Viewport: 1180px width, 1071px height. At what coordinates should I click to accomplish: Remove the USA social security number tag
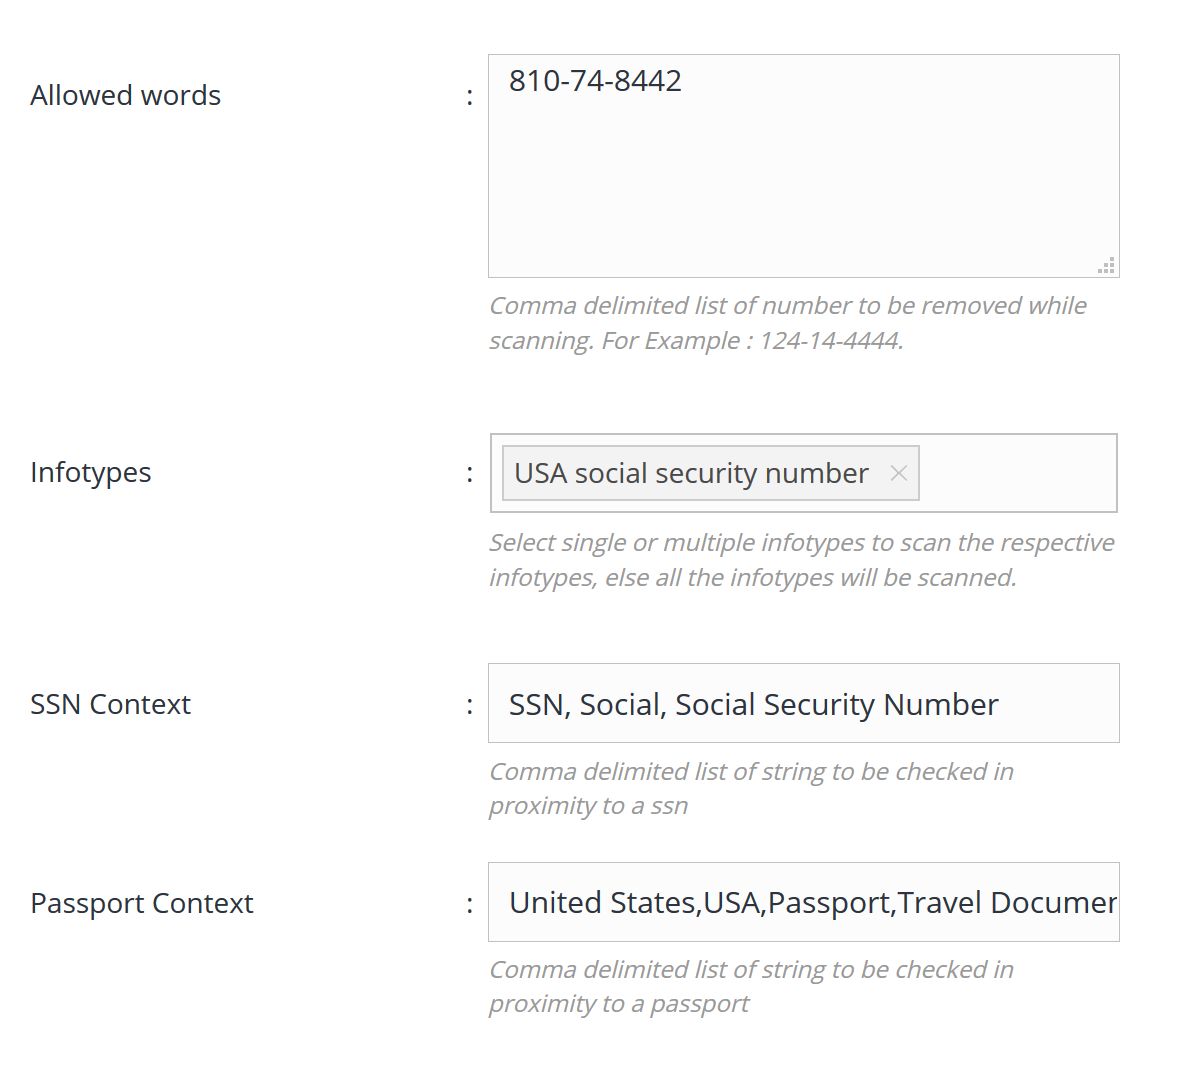[898, 473]
